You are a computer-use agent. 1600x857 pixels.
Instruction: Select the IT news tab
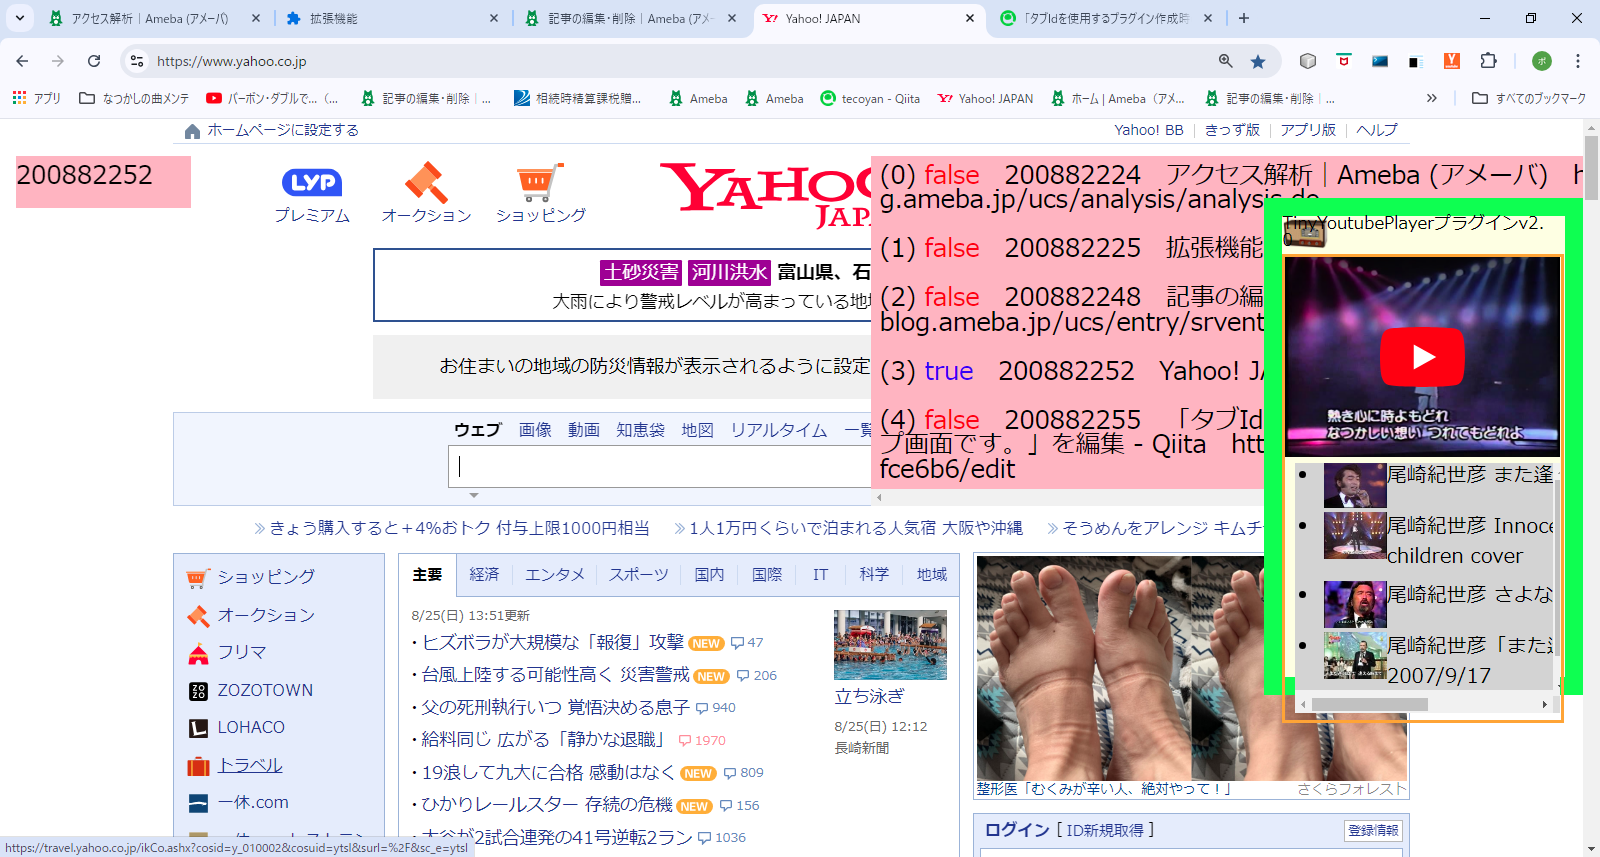pos(820,574)
